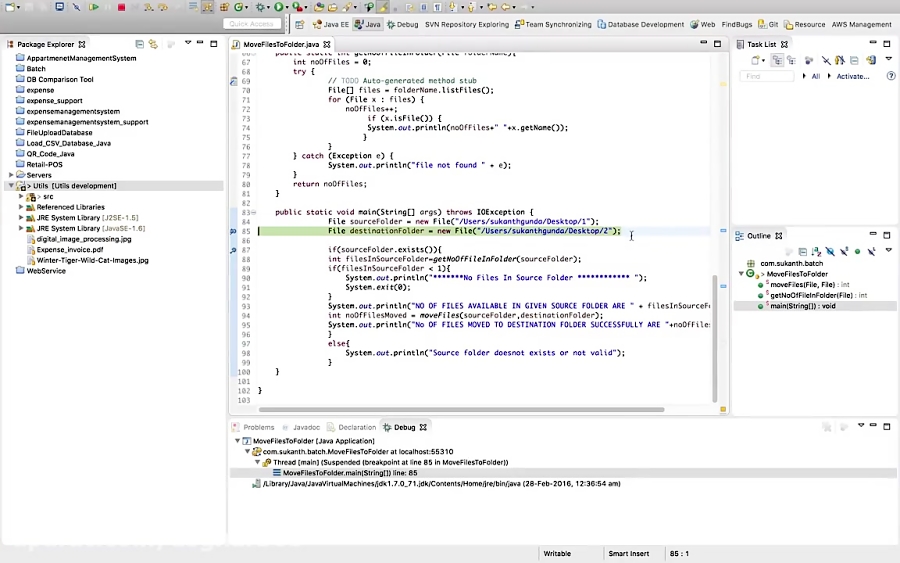Toggle Link with Editor in Package Explorer
The image size is (900, 563).
(x=153, y=44)
